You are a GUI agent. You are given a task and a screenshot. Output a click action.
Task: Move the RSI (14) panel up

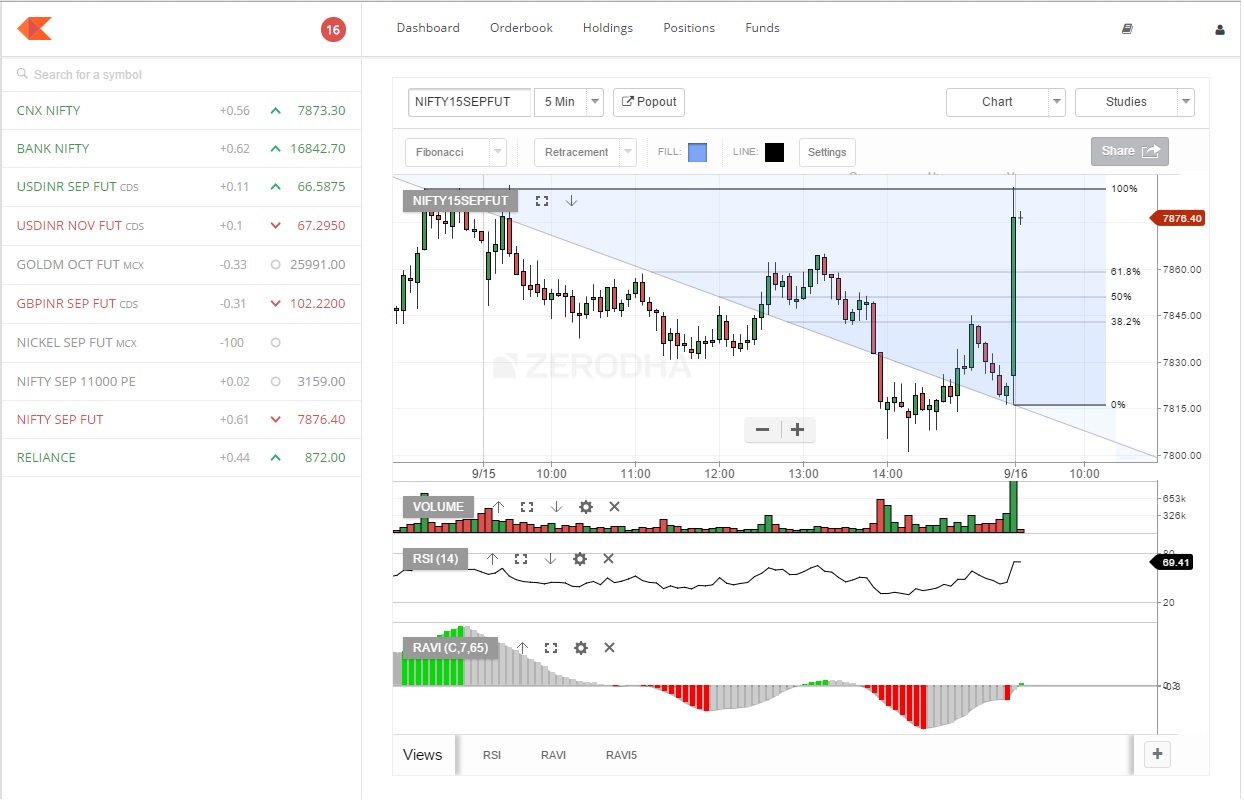tap(492, 558)
